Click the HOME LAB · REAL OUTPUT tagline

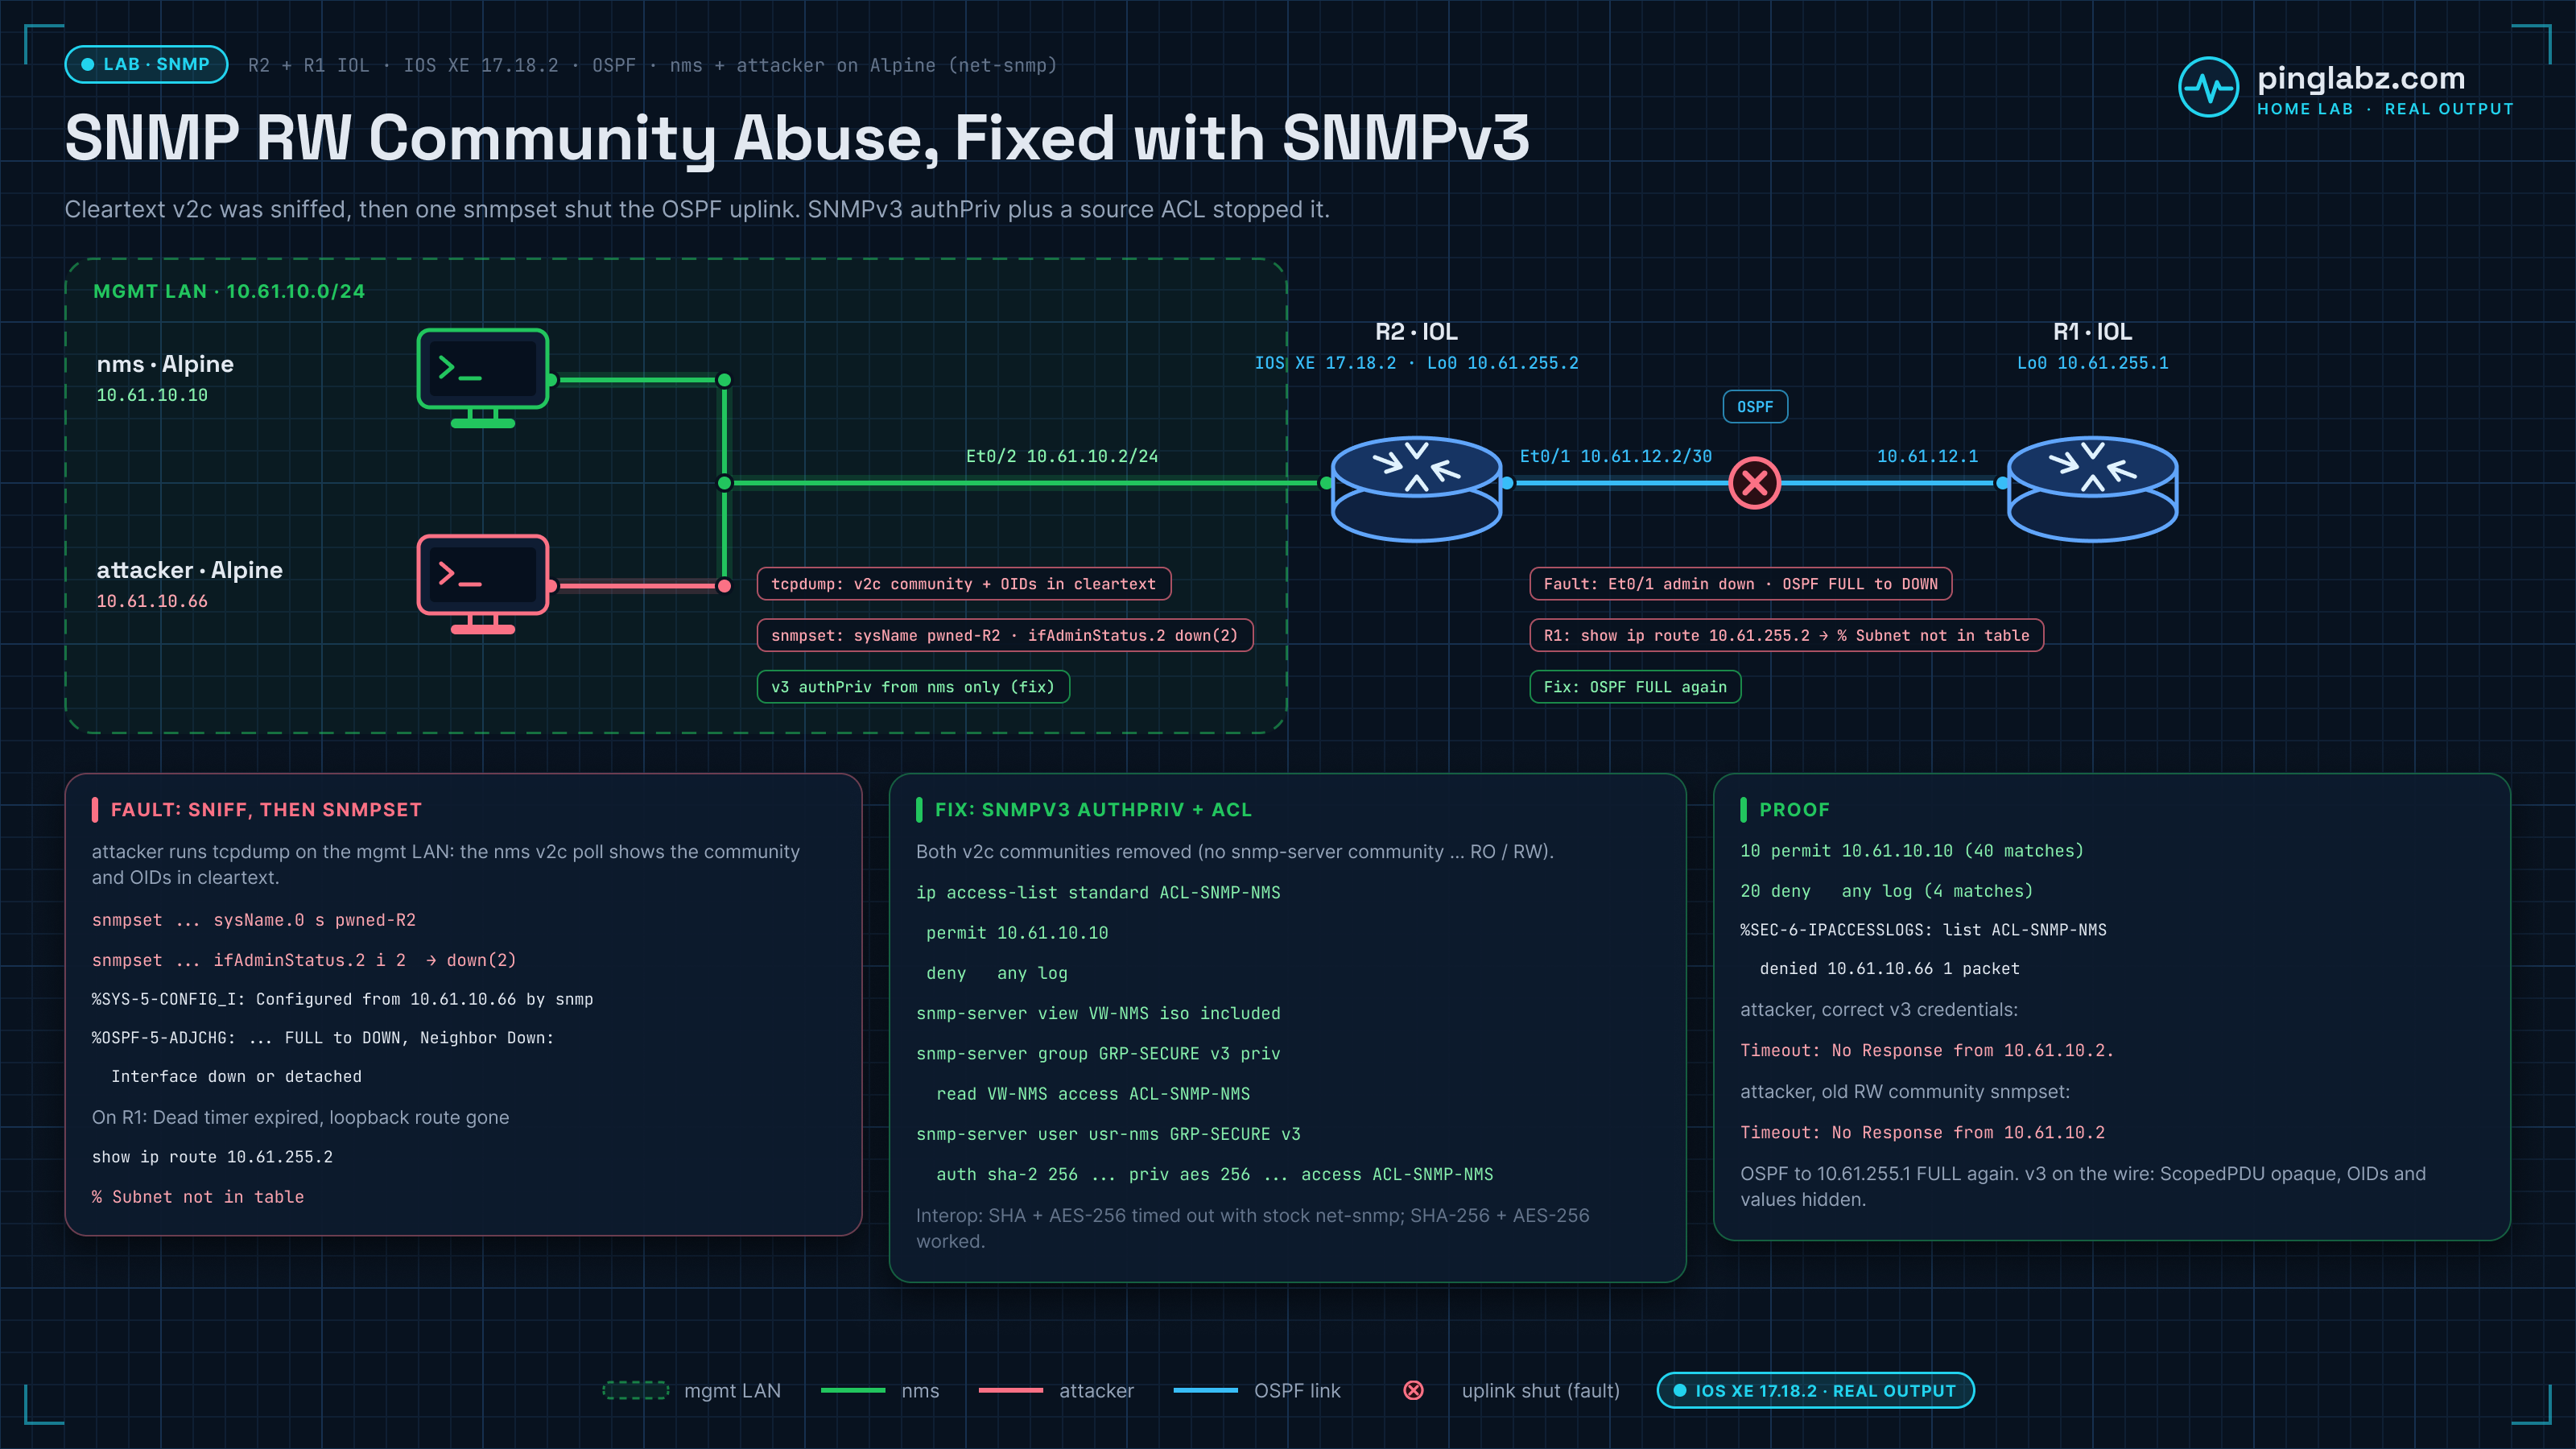(x=2385, y=109)
